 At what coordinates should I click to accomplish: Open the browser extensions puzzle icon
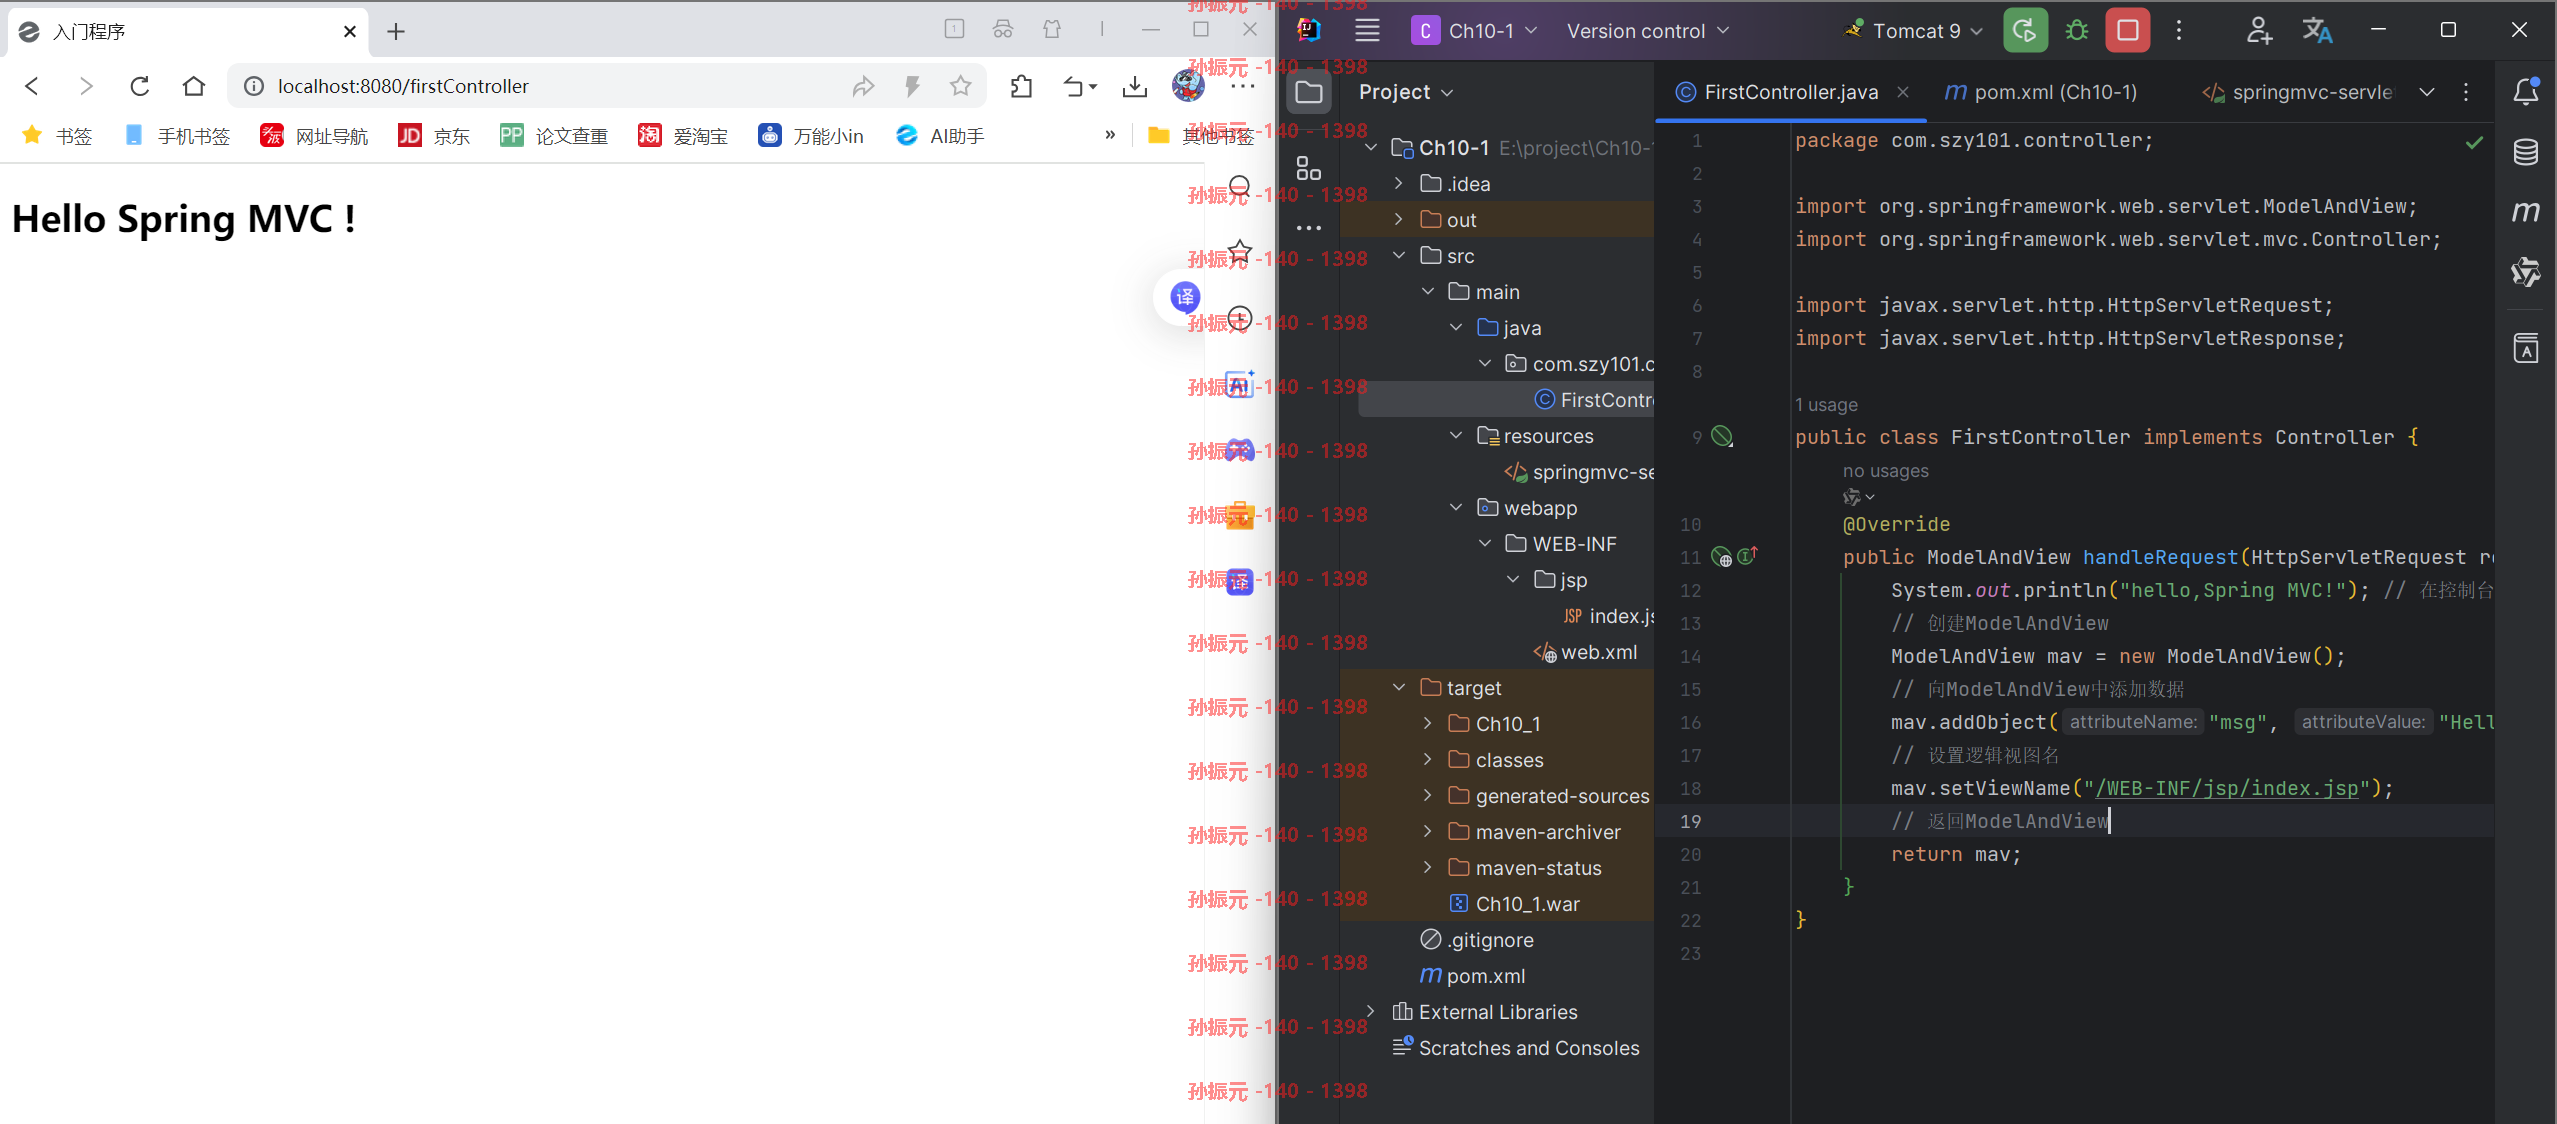tap(1021, 87)
